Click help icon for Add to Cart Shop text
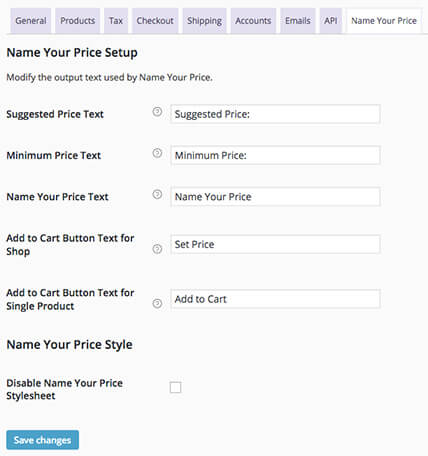428x456 pixels. click(x=157, y=249)
